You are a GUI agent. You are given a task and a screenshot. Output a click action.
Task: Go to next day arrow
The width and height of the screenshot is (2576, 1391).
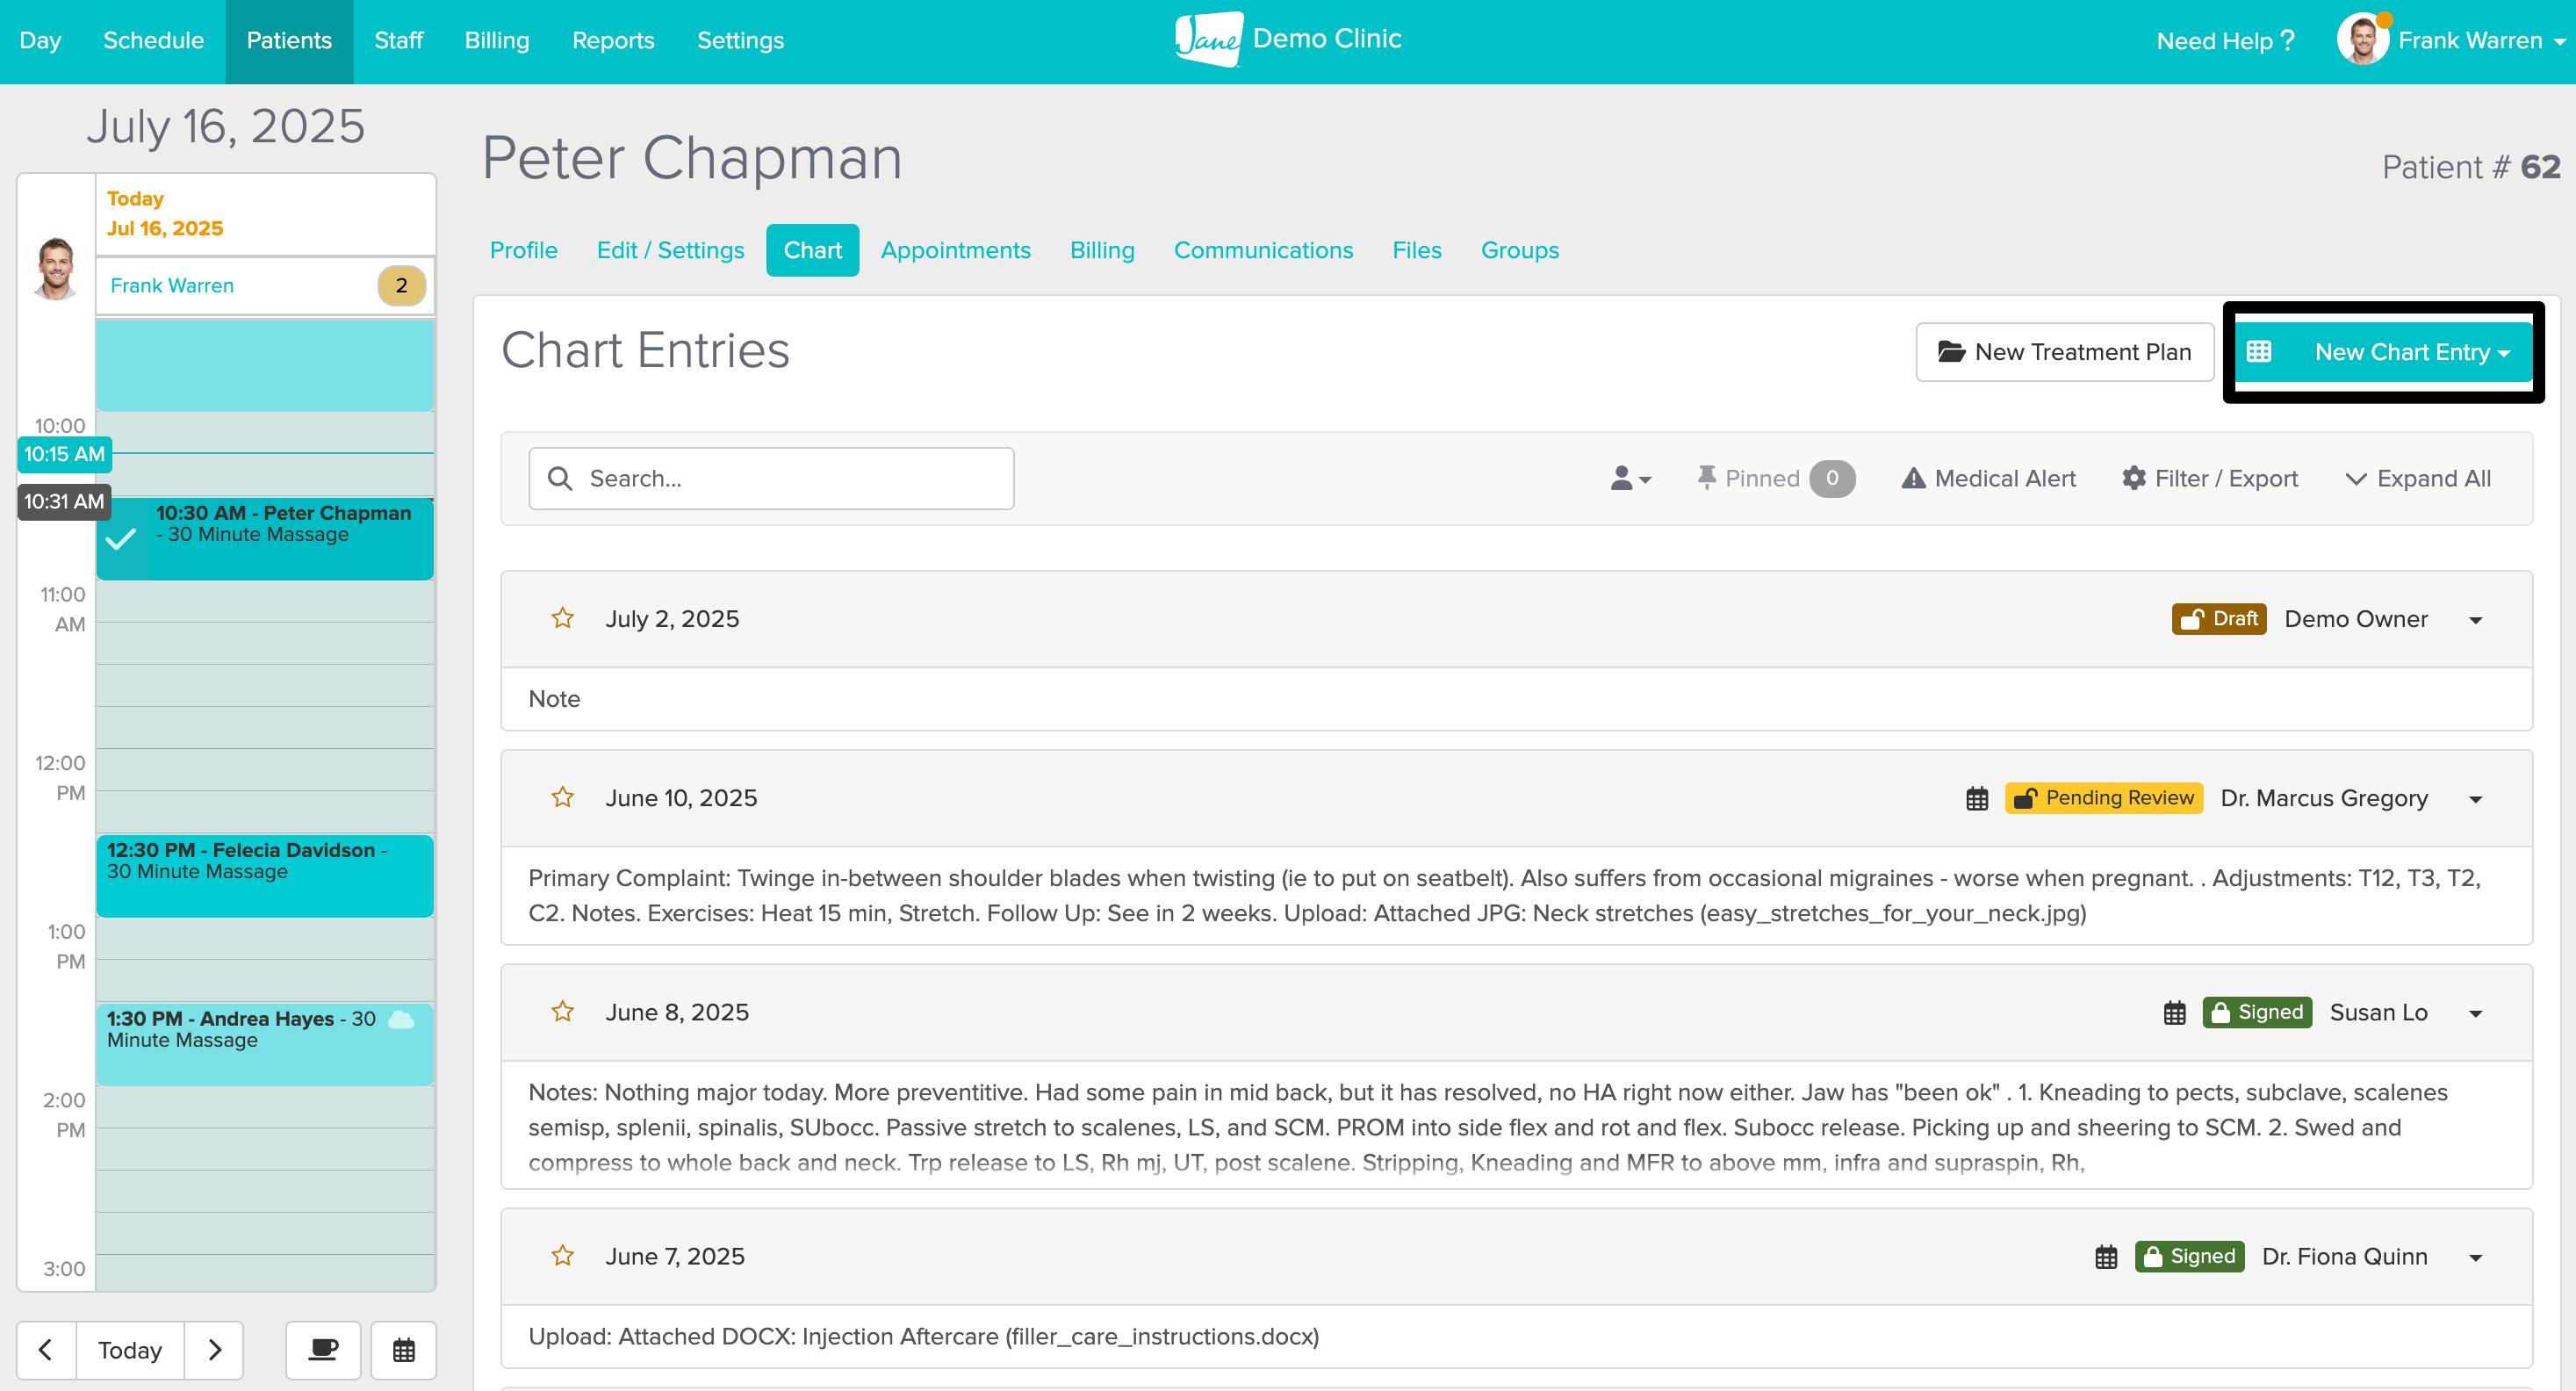pos(214,1350)
